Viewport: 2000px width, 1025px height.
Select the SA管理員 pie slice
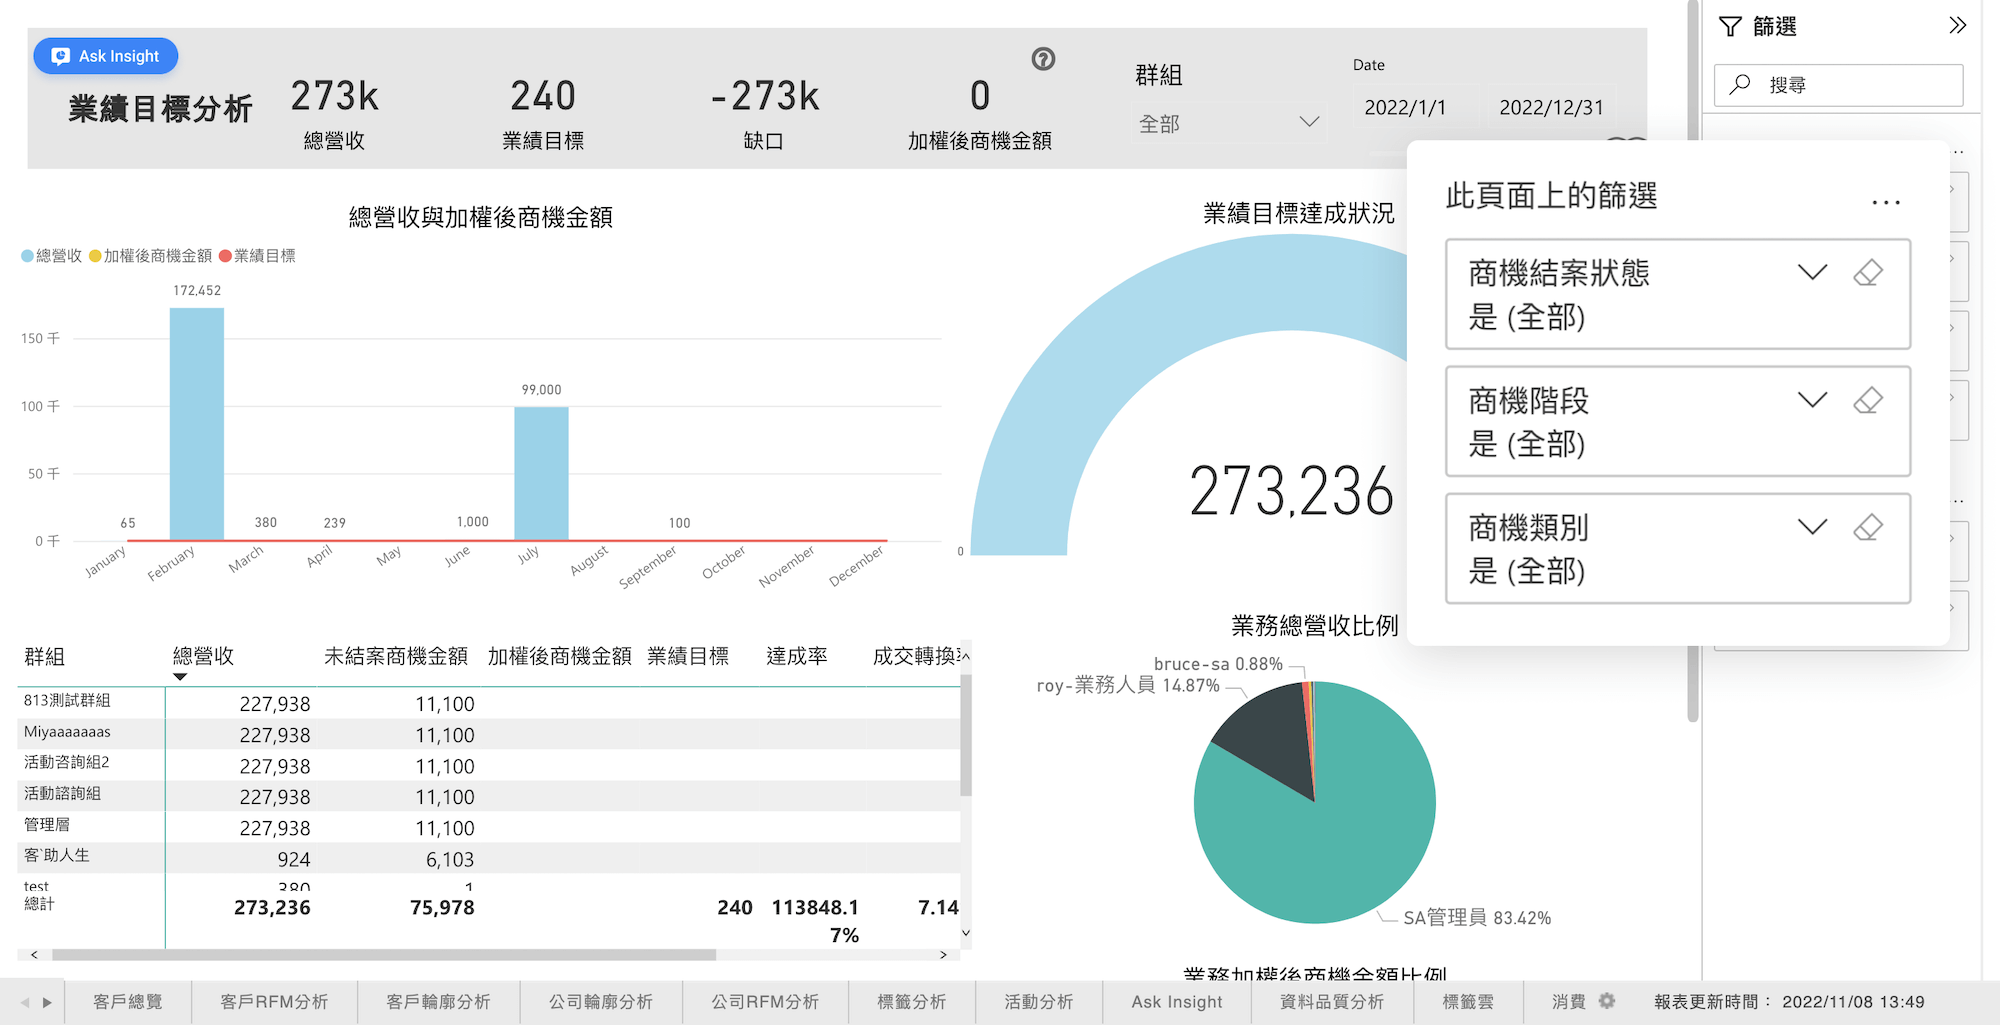[x=1340, y=830]
